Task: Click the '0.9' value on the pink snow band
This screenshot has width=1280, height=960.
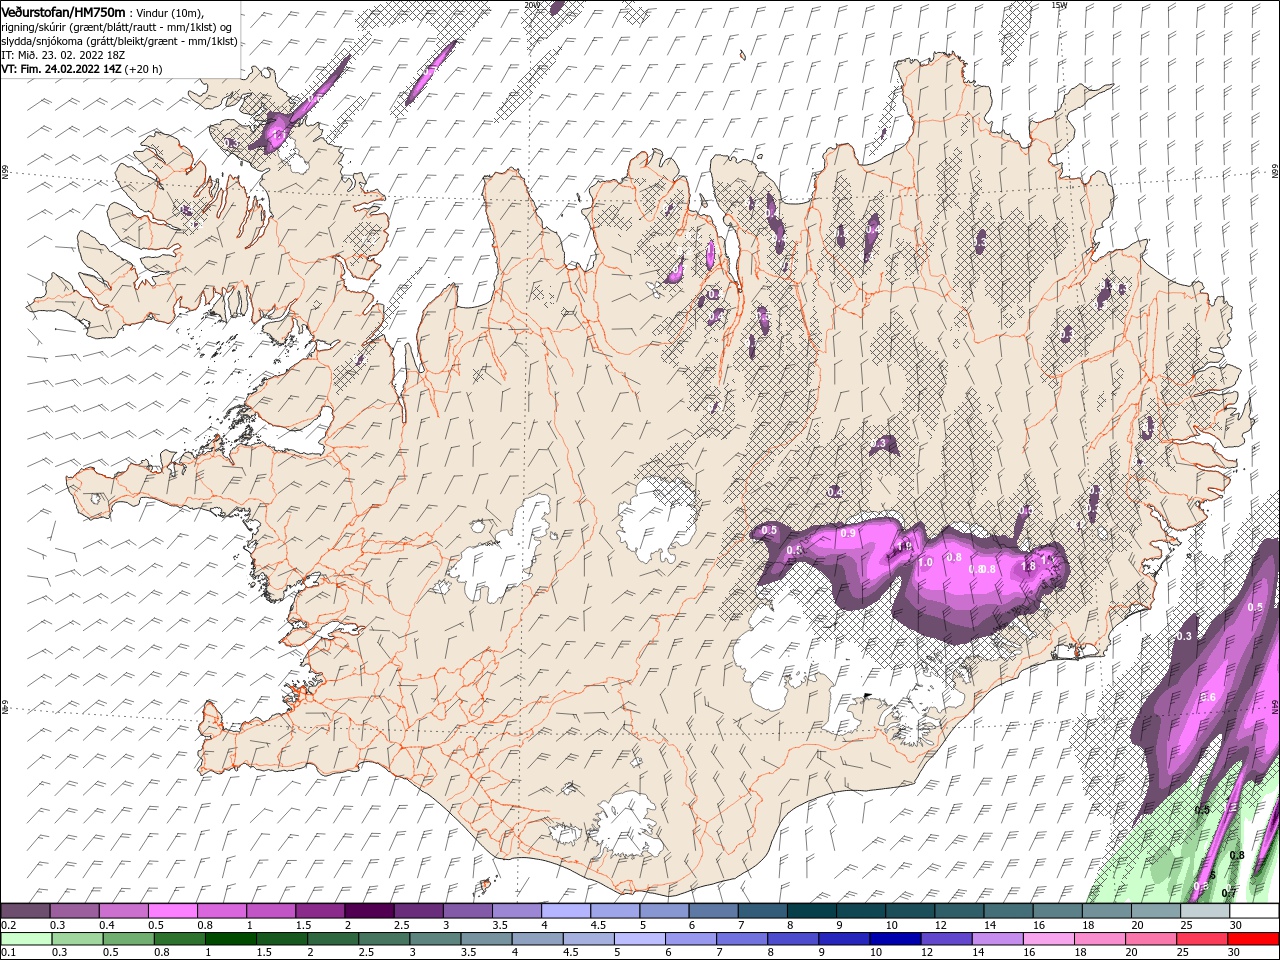Action: point(848,533)
